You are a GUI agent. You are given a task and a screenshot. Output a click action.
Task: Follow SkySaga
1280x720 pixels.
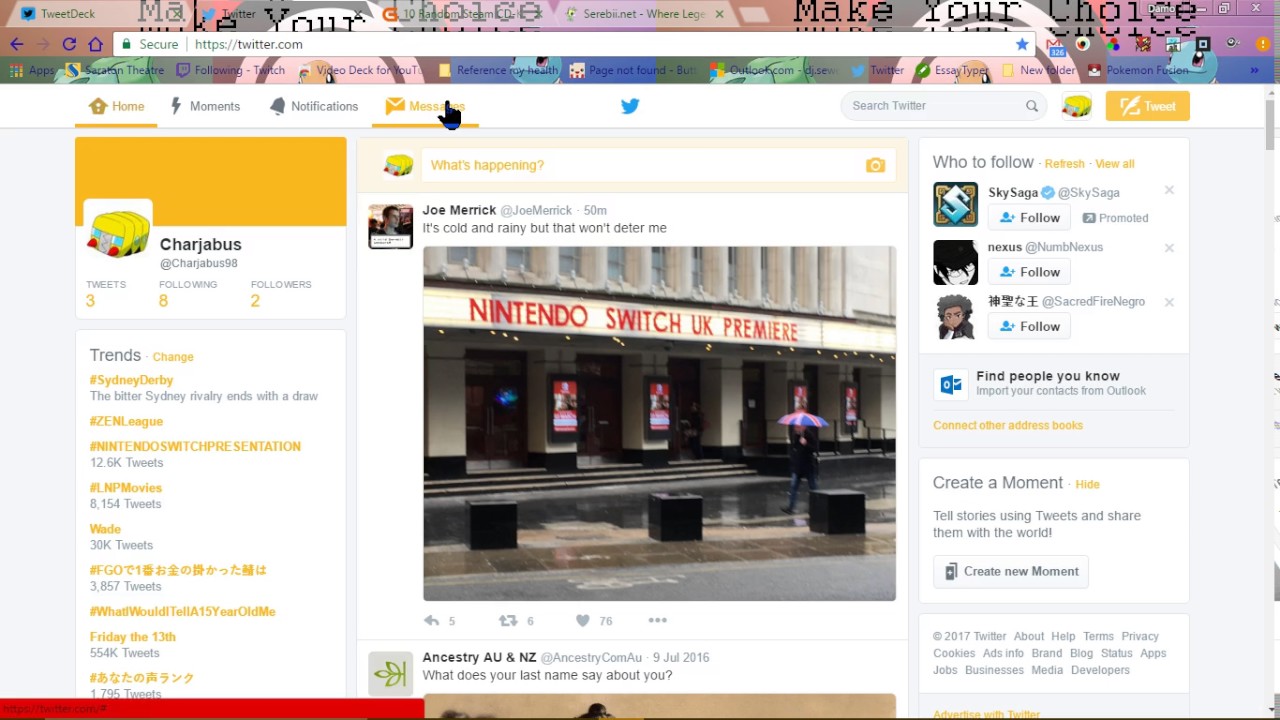pyautogui.click(x=1029, y=218)
